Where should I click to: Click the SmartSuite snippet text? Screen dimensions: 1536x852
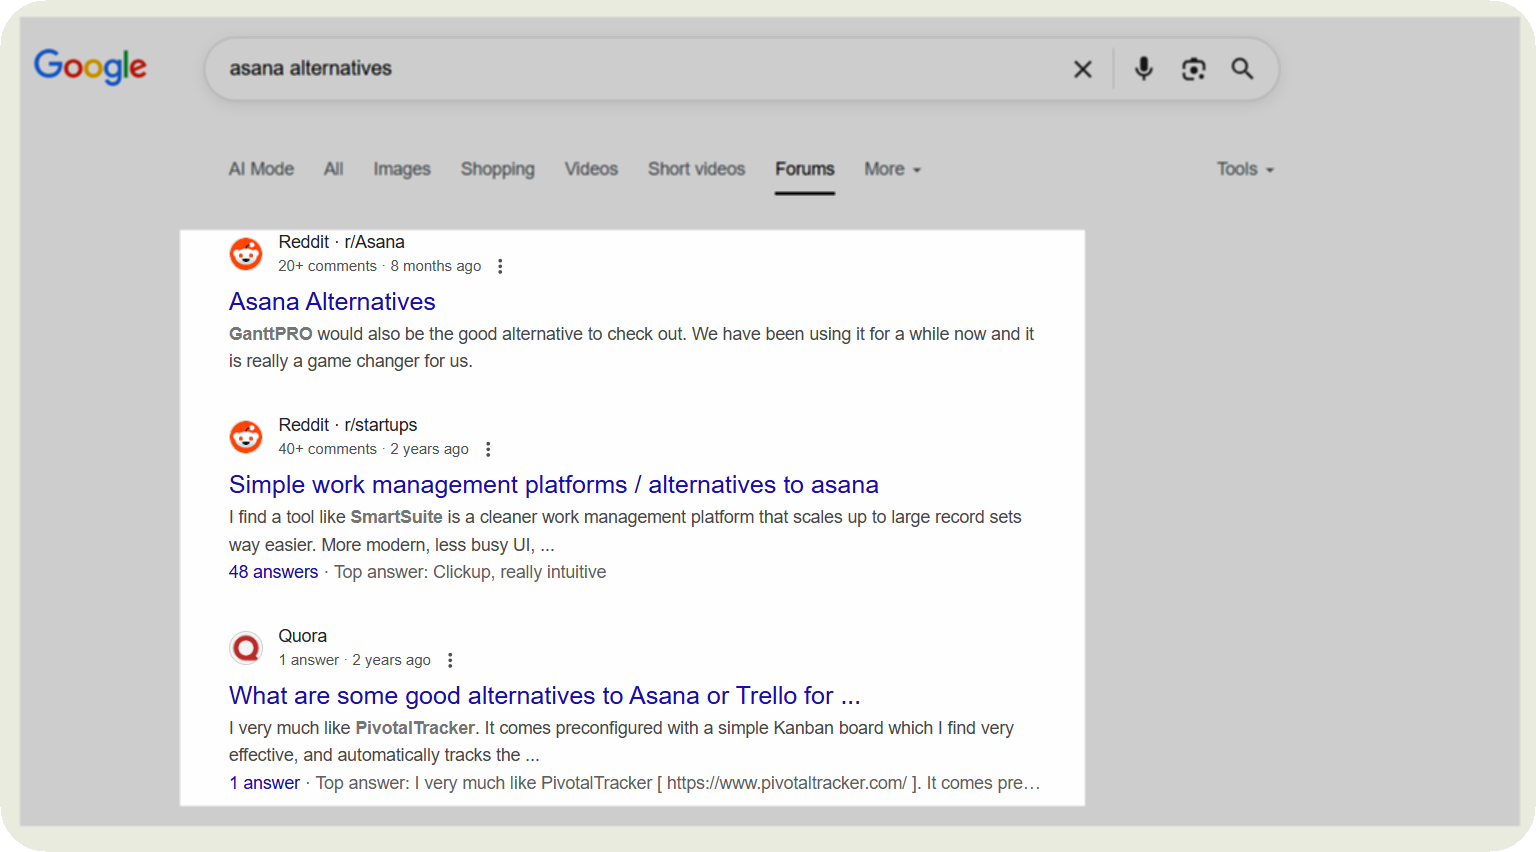625,531
